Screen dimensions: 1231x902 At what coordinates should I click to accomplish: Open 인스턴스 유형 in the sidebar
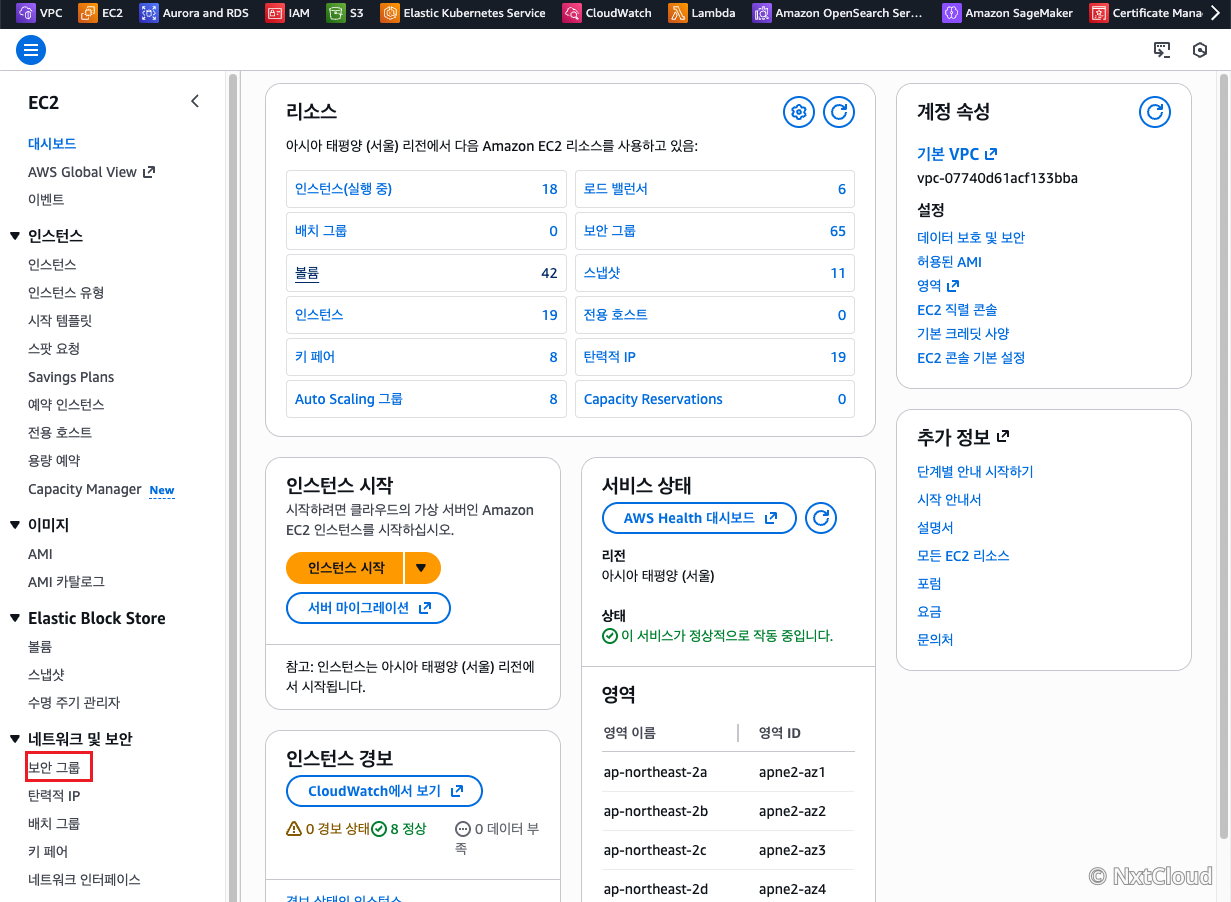click(66, 292)
